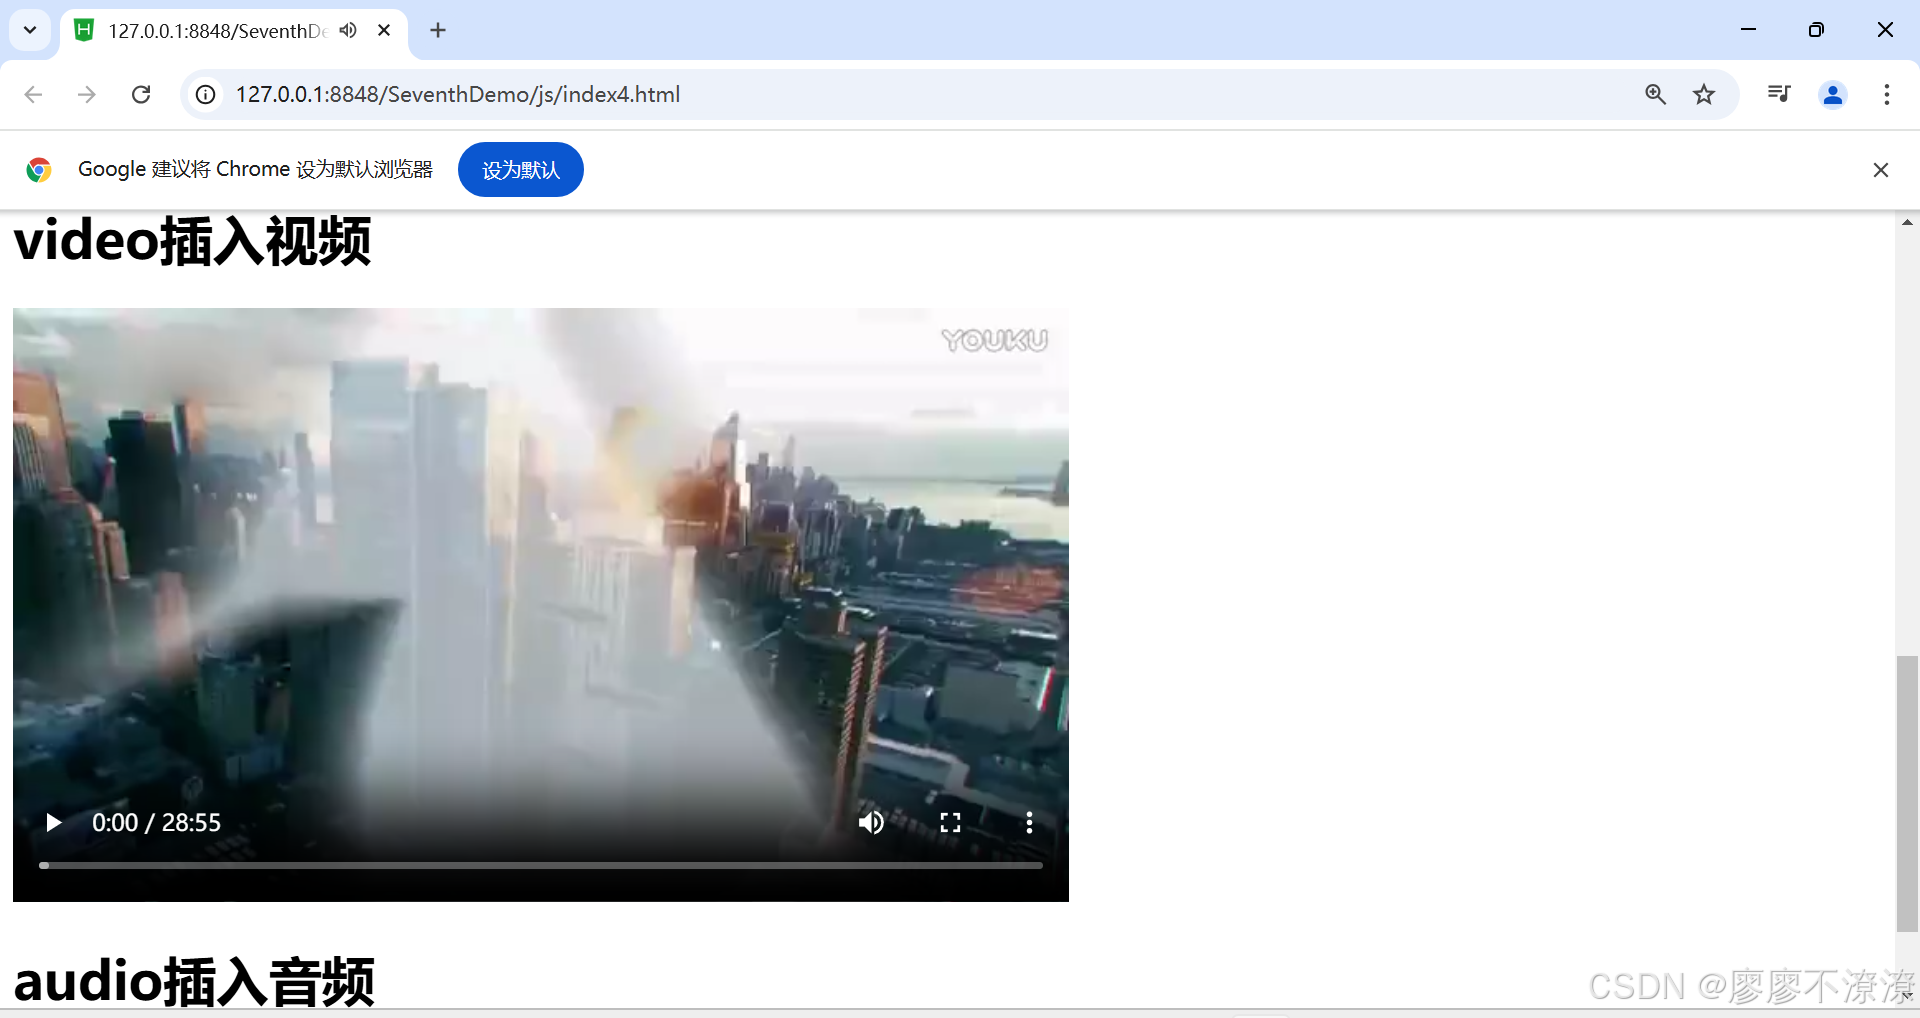Open video more options menu
1920x1018 pixels.
1029,822
